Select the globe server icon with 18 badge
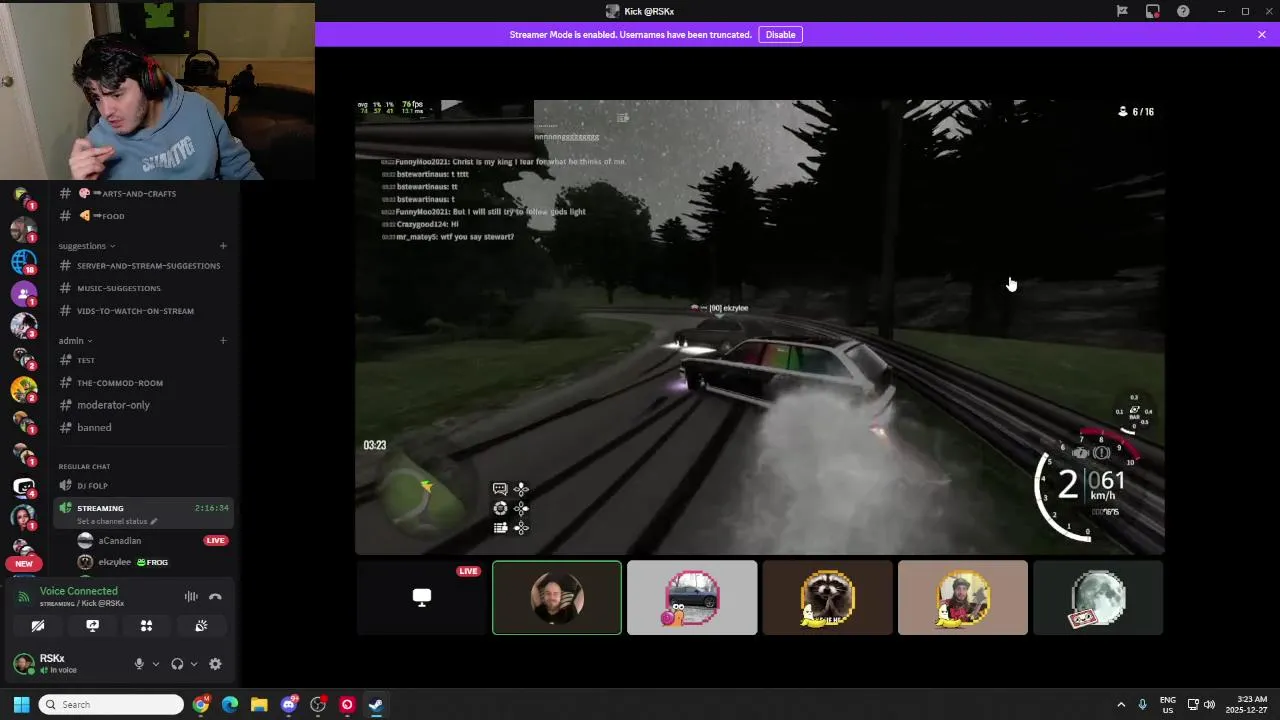This screenshot has width=1280, height=720. [x=24, y=261]
